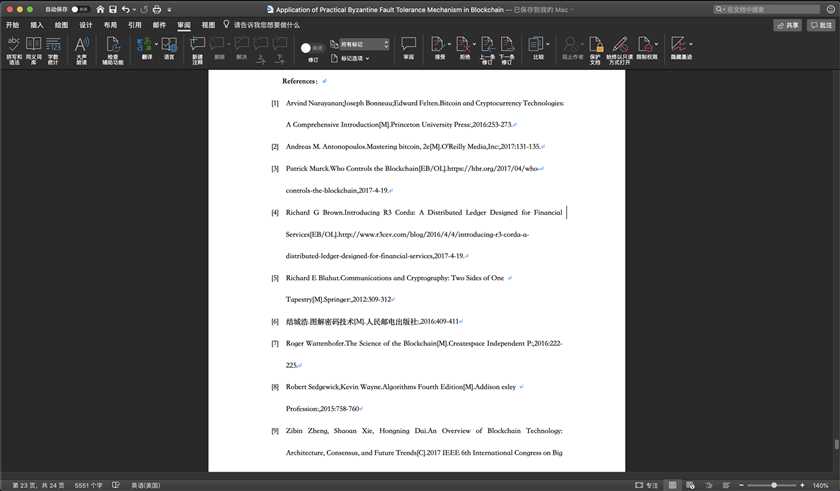
Task: Click the page count in status bar
Action: click(38, 485)
